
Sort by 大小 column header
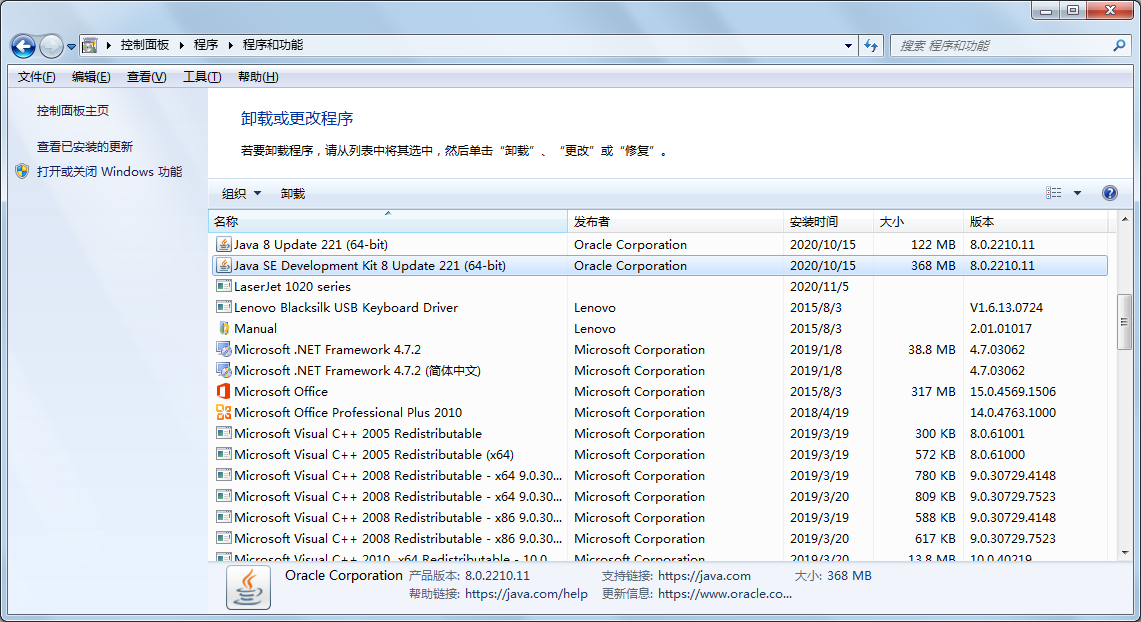click(918, 221)
